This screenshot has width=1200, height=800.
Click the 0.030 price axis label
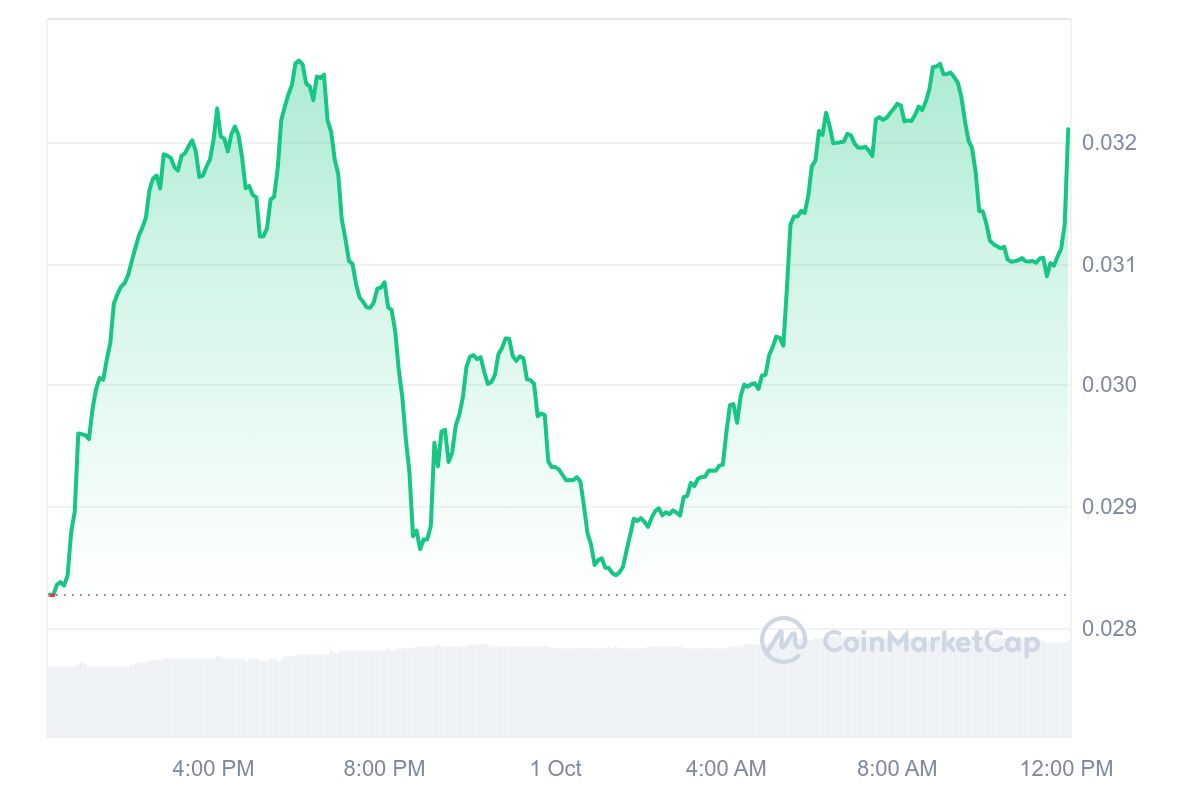1109,386
